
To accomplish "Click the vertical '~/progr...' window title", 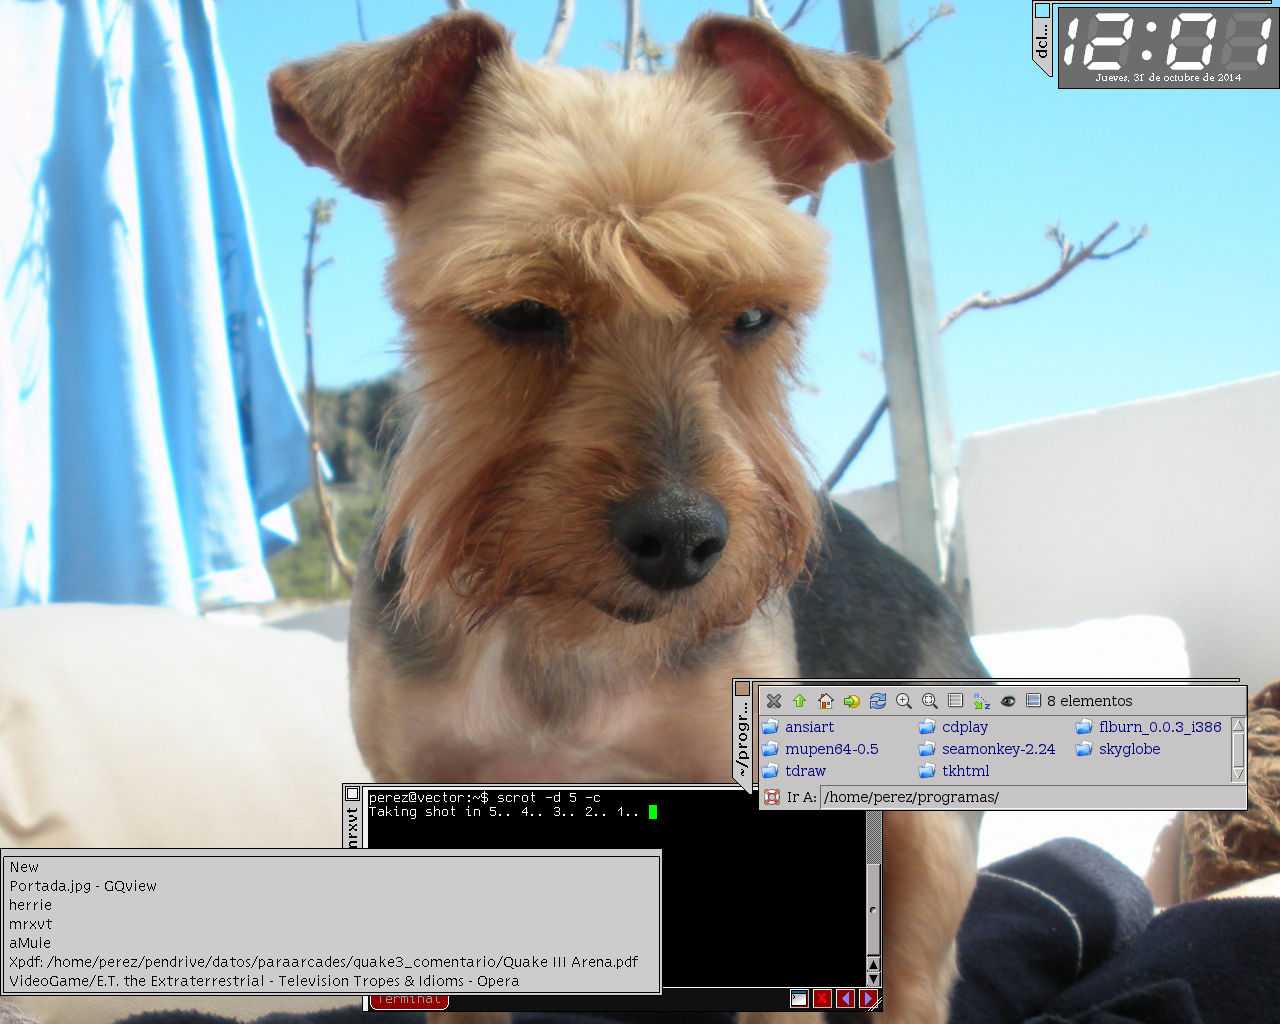I will (742, 740).
